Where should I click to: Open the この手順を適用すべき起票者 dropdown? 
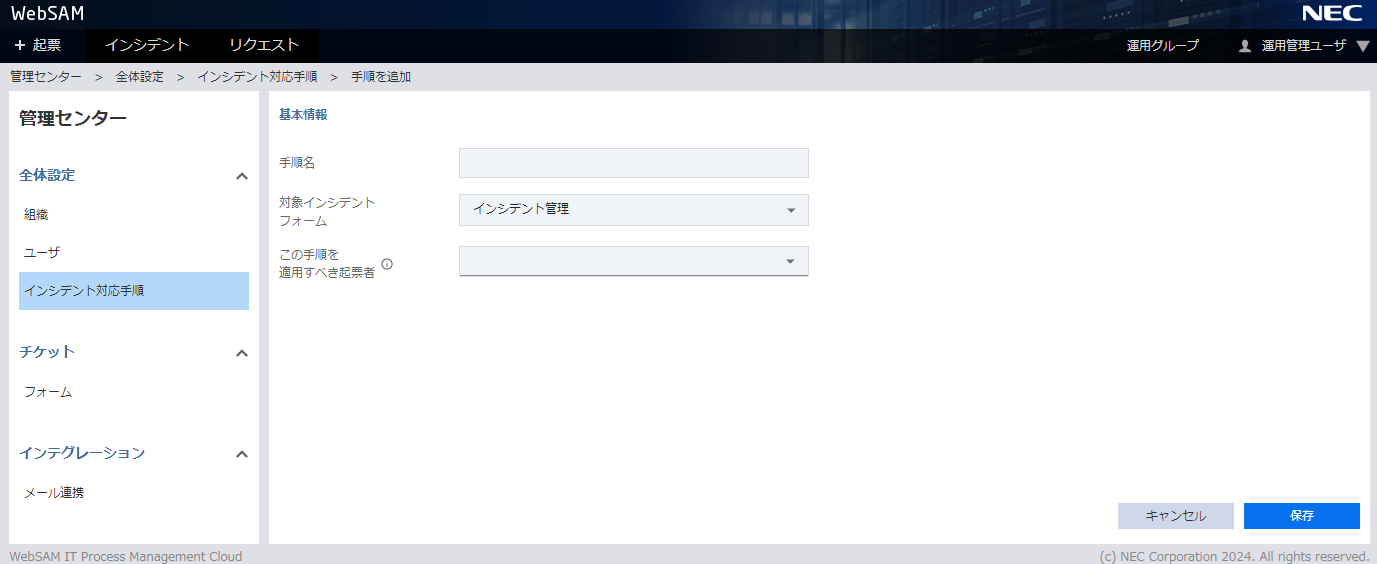pyautogui.click(x=633, y=262)
